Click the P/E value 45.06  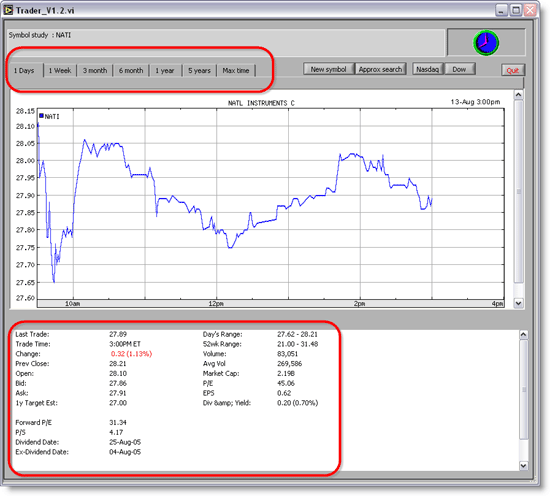tap(286, 383)
